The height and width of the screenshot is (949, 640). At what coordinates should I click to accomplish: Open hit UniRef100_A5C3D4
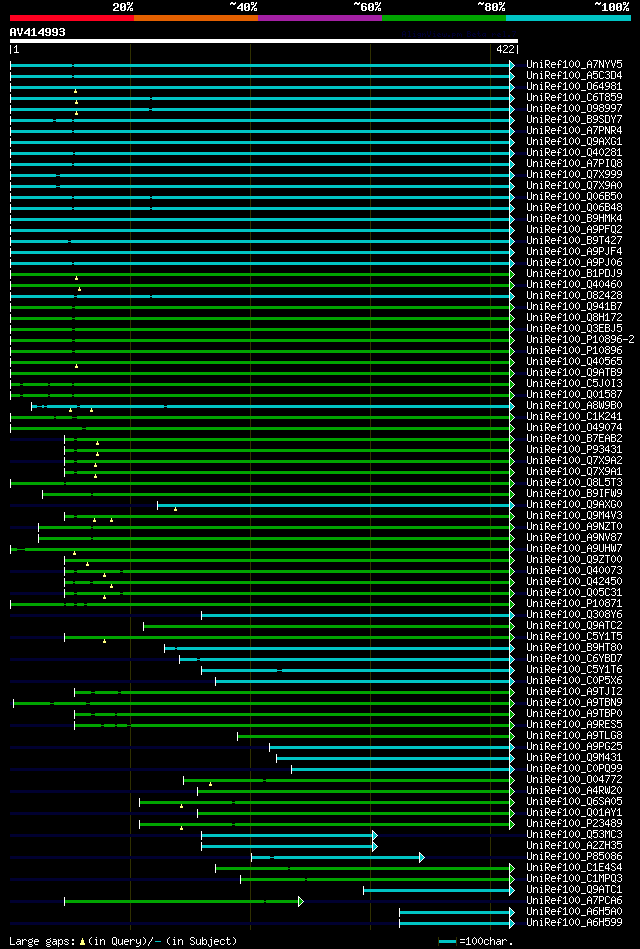[x=575, y=75]
